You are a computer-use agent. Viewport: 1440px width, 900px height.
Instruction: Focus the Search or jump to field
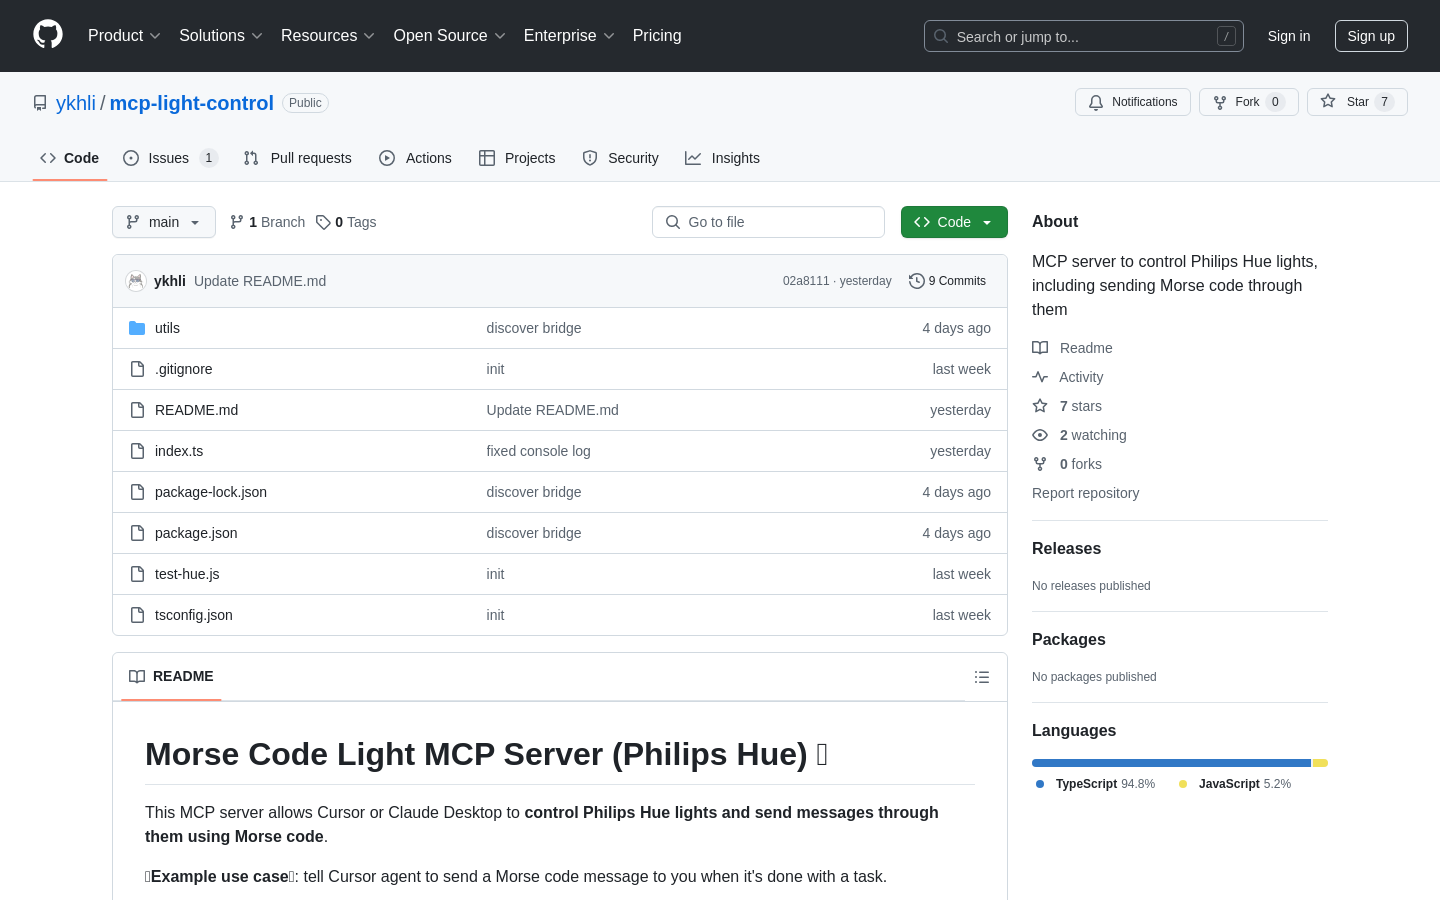1084,36
